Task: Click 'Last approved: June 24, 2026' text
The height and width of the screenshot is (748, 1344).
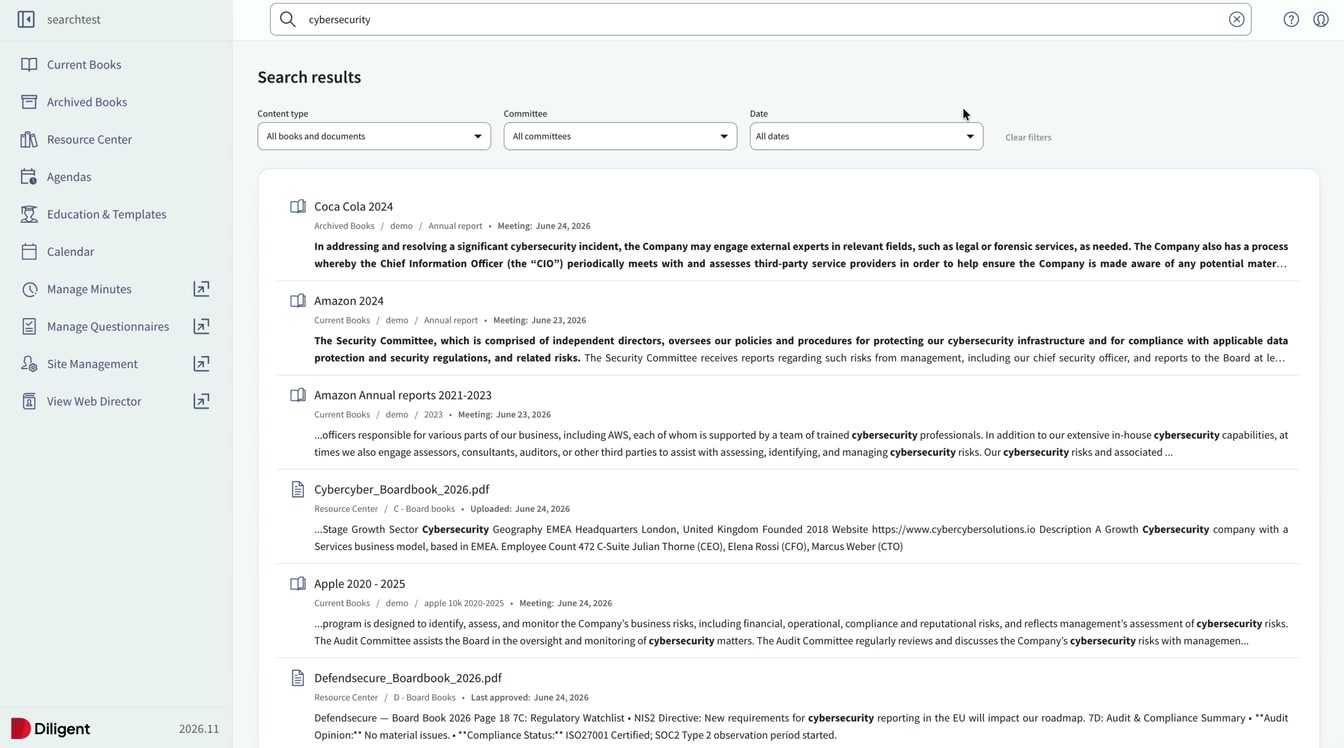Action: pos(529,698)
